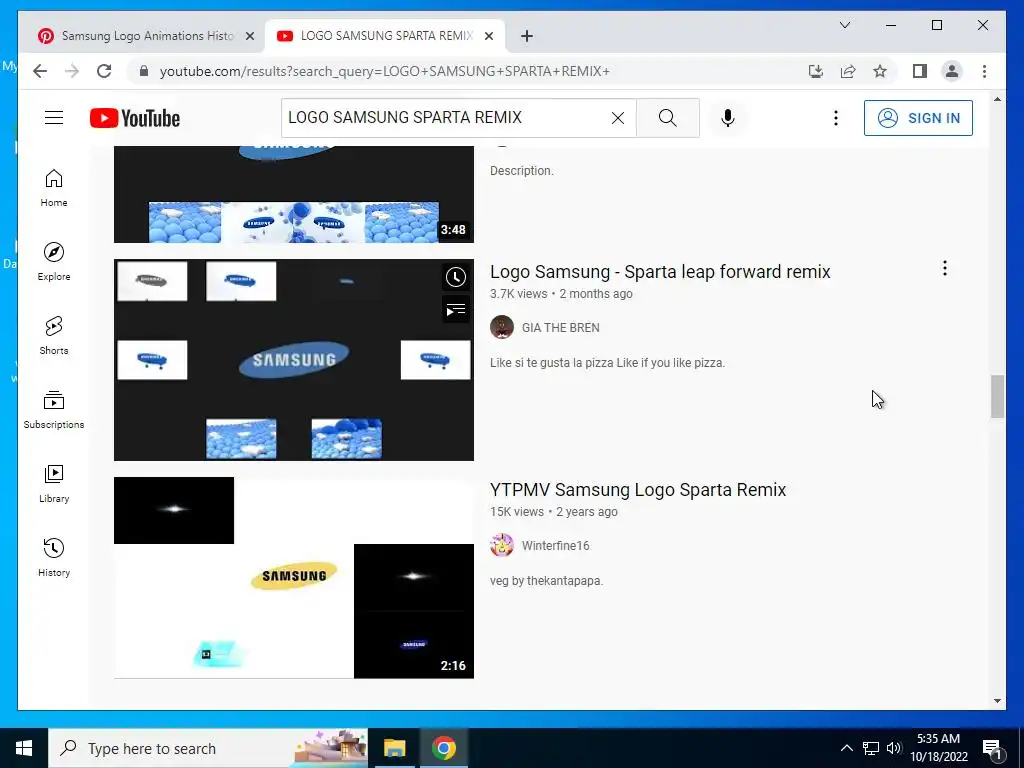
Task: Select the LOGO SAMSUNG SPARTA REMIX tab
Action: (385, 36)
